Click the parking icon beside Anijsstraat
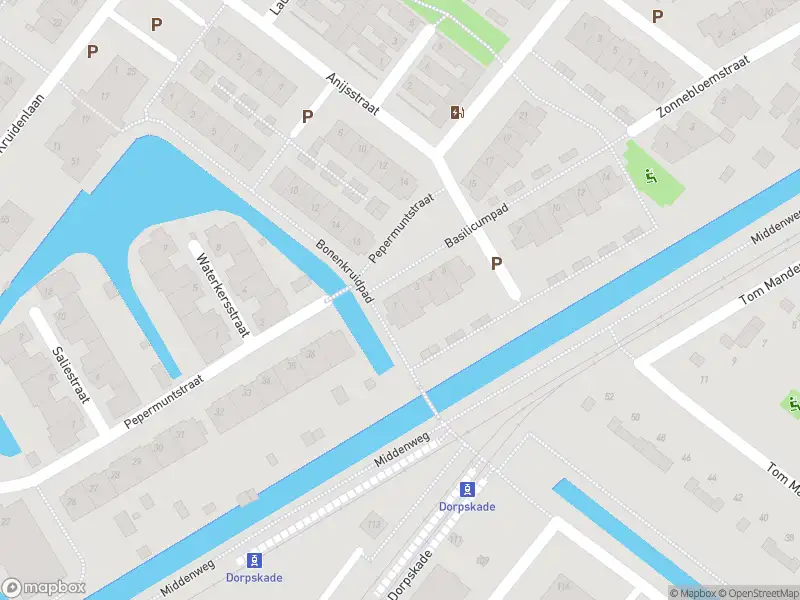The height and width of the screenshot is (600, 800). point(307,117)
